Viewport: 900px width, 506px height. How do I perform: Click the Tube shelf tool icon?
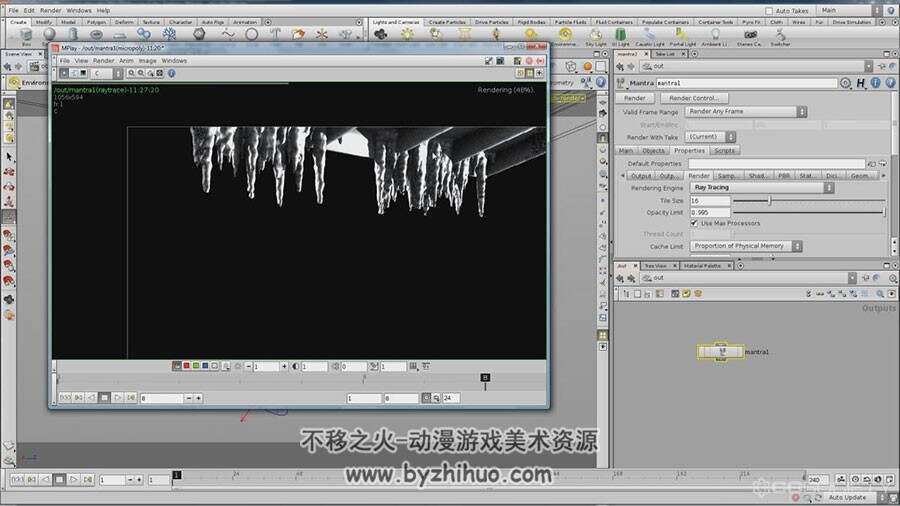coord(73,34)
